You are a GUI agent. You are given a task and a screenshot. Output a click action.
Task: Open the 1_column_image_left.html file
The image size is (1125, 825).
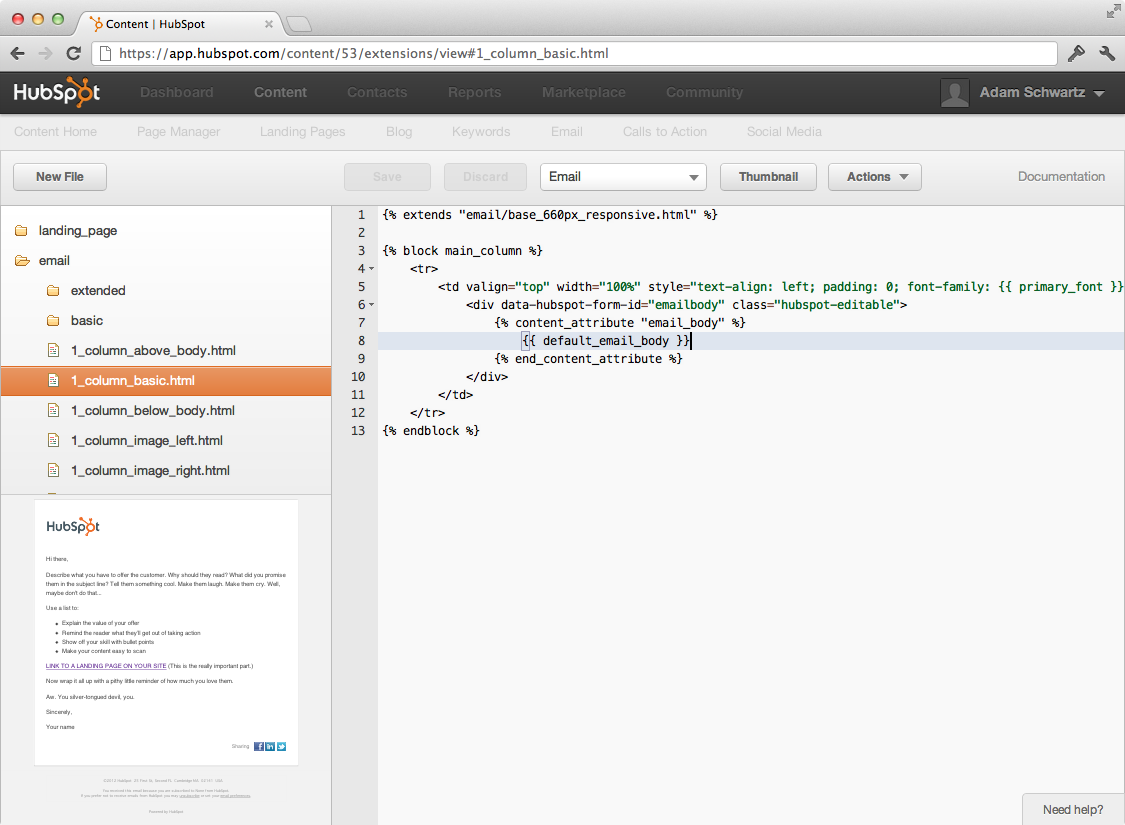point(166,440)
